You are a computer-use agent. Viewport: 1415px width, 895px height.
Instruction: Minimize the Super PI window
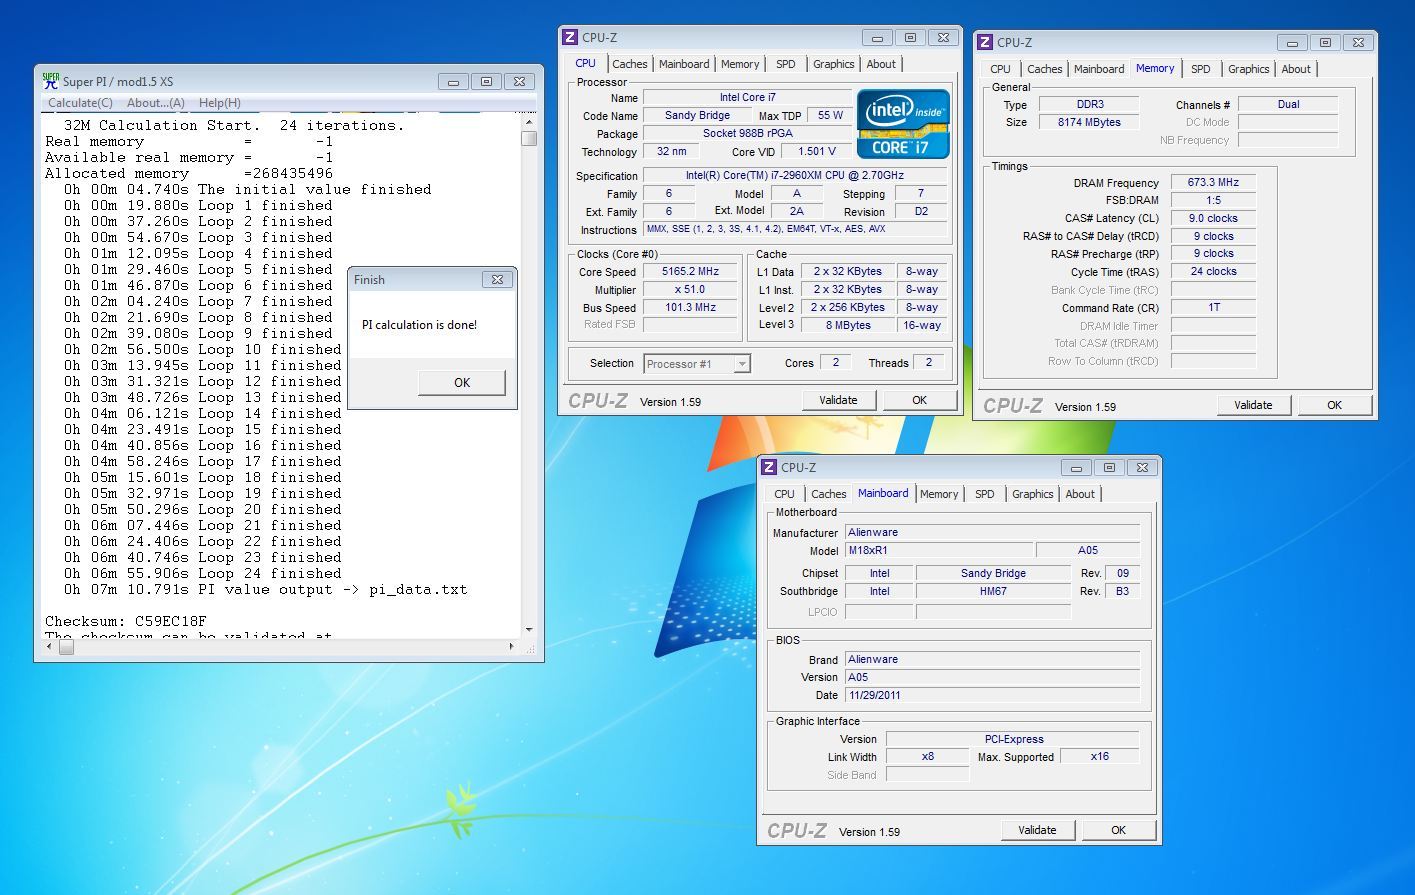pyautogui.click(x=453, y=81)
